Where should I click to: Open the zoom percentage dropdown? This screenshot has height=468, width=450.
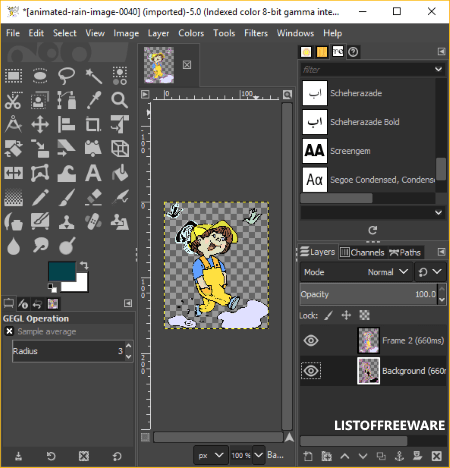259,455
